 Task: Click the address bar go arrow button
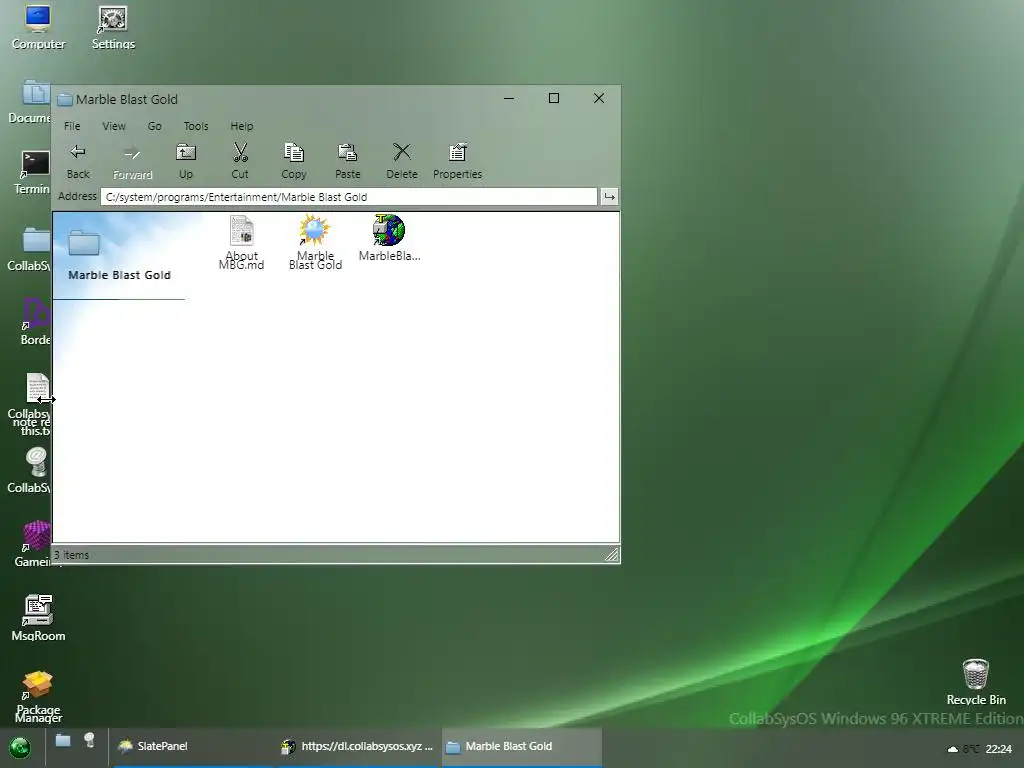pyautogui.click(x=609, y=197)
